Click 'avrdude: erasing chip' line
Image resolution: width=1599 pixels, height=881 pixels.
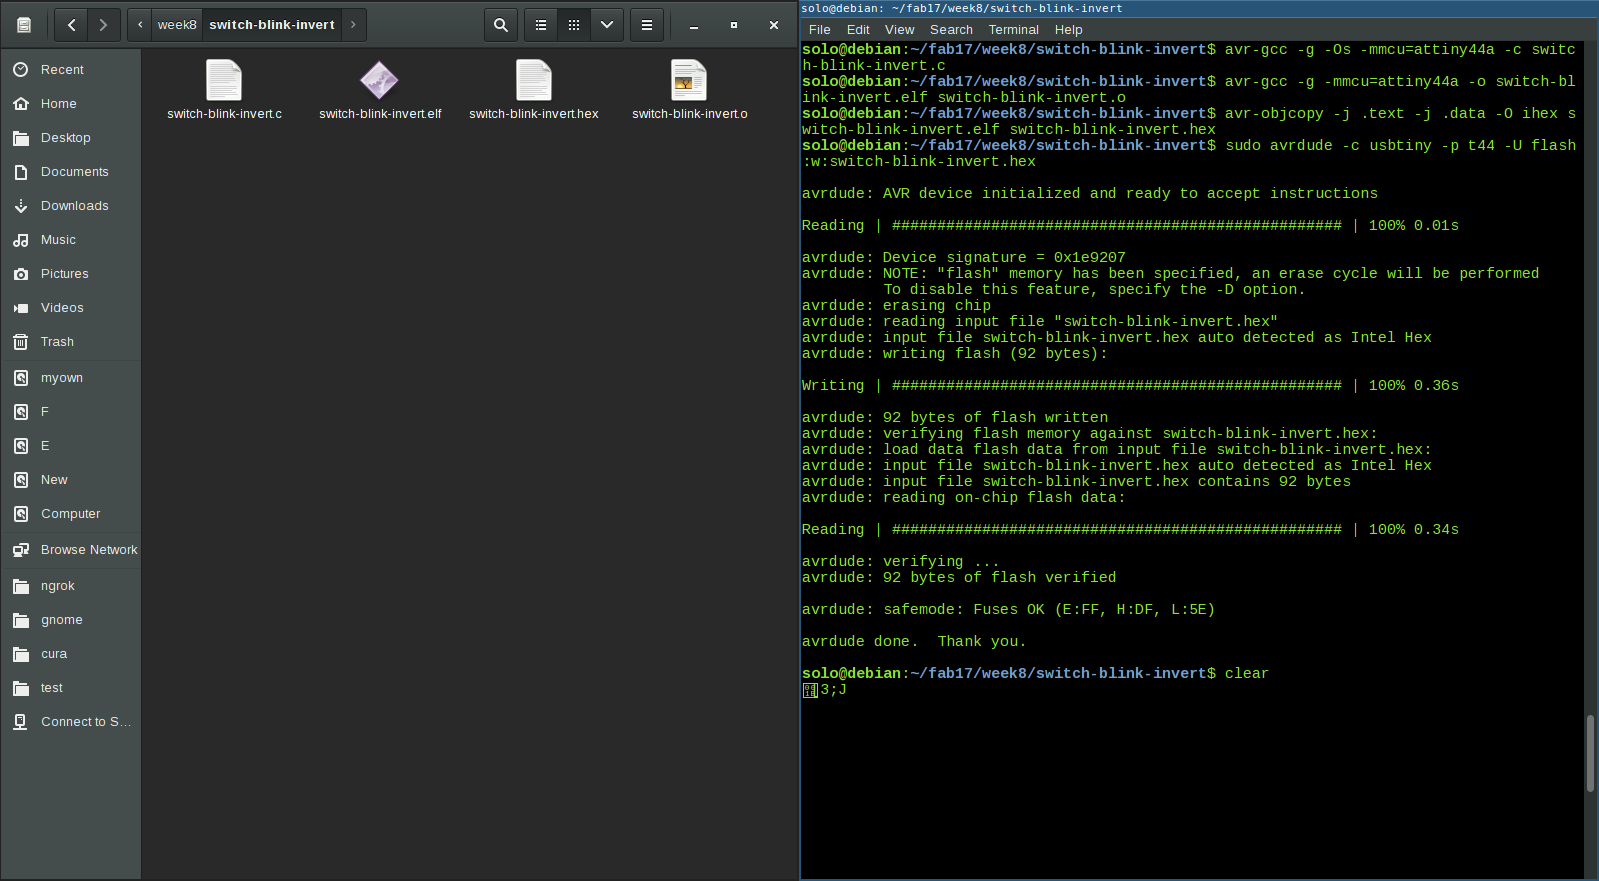896,306
